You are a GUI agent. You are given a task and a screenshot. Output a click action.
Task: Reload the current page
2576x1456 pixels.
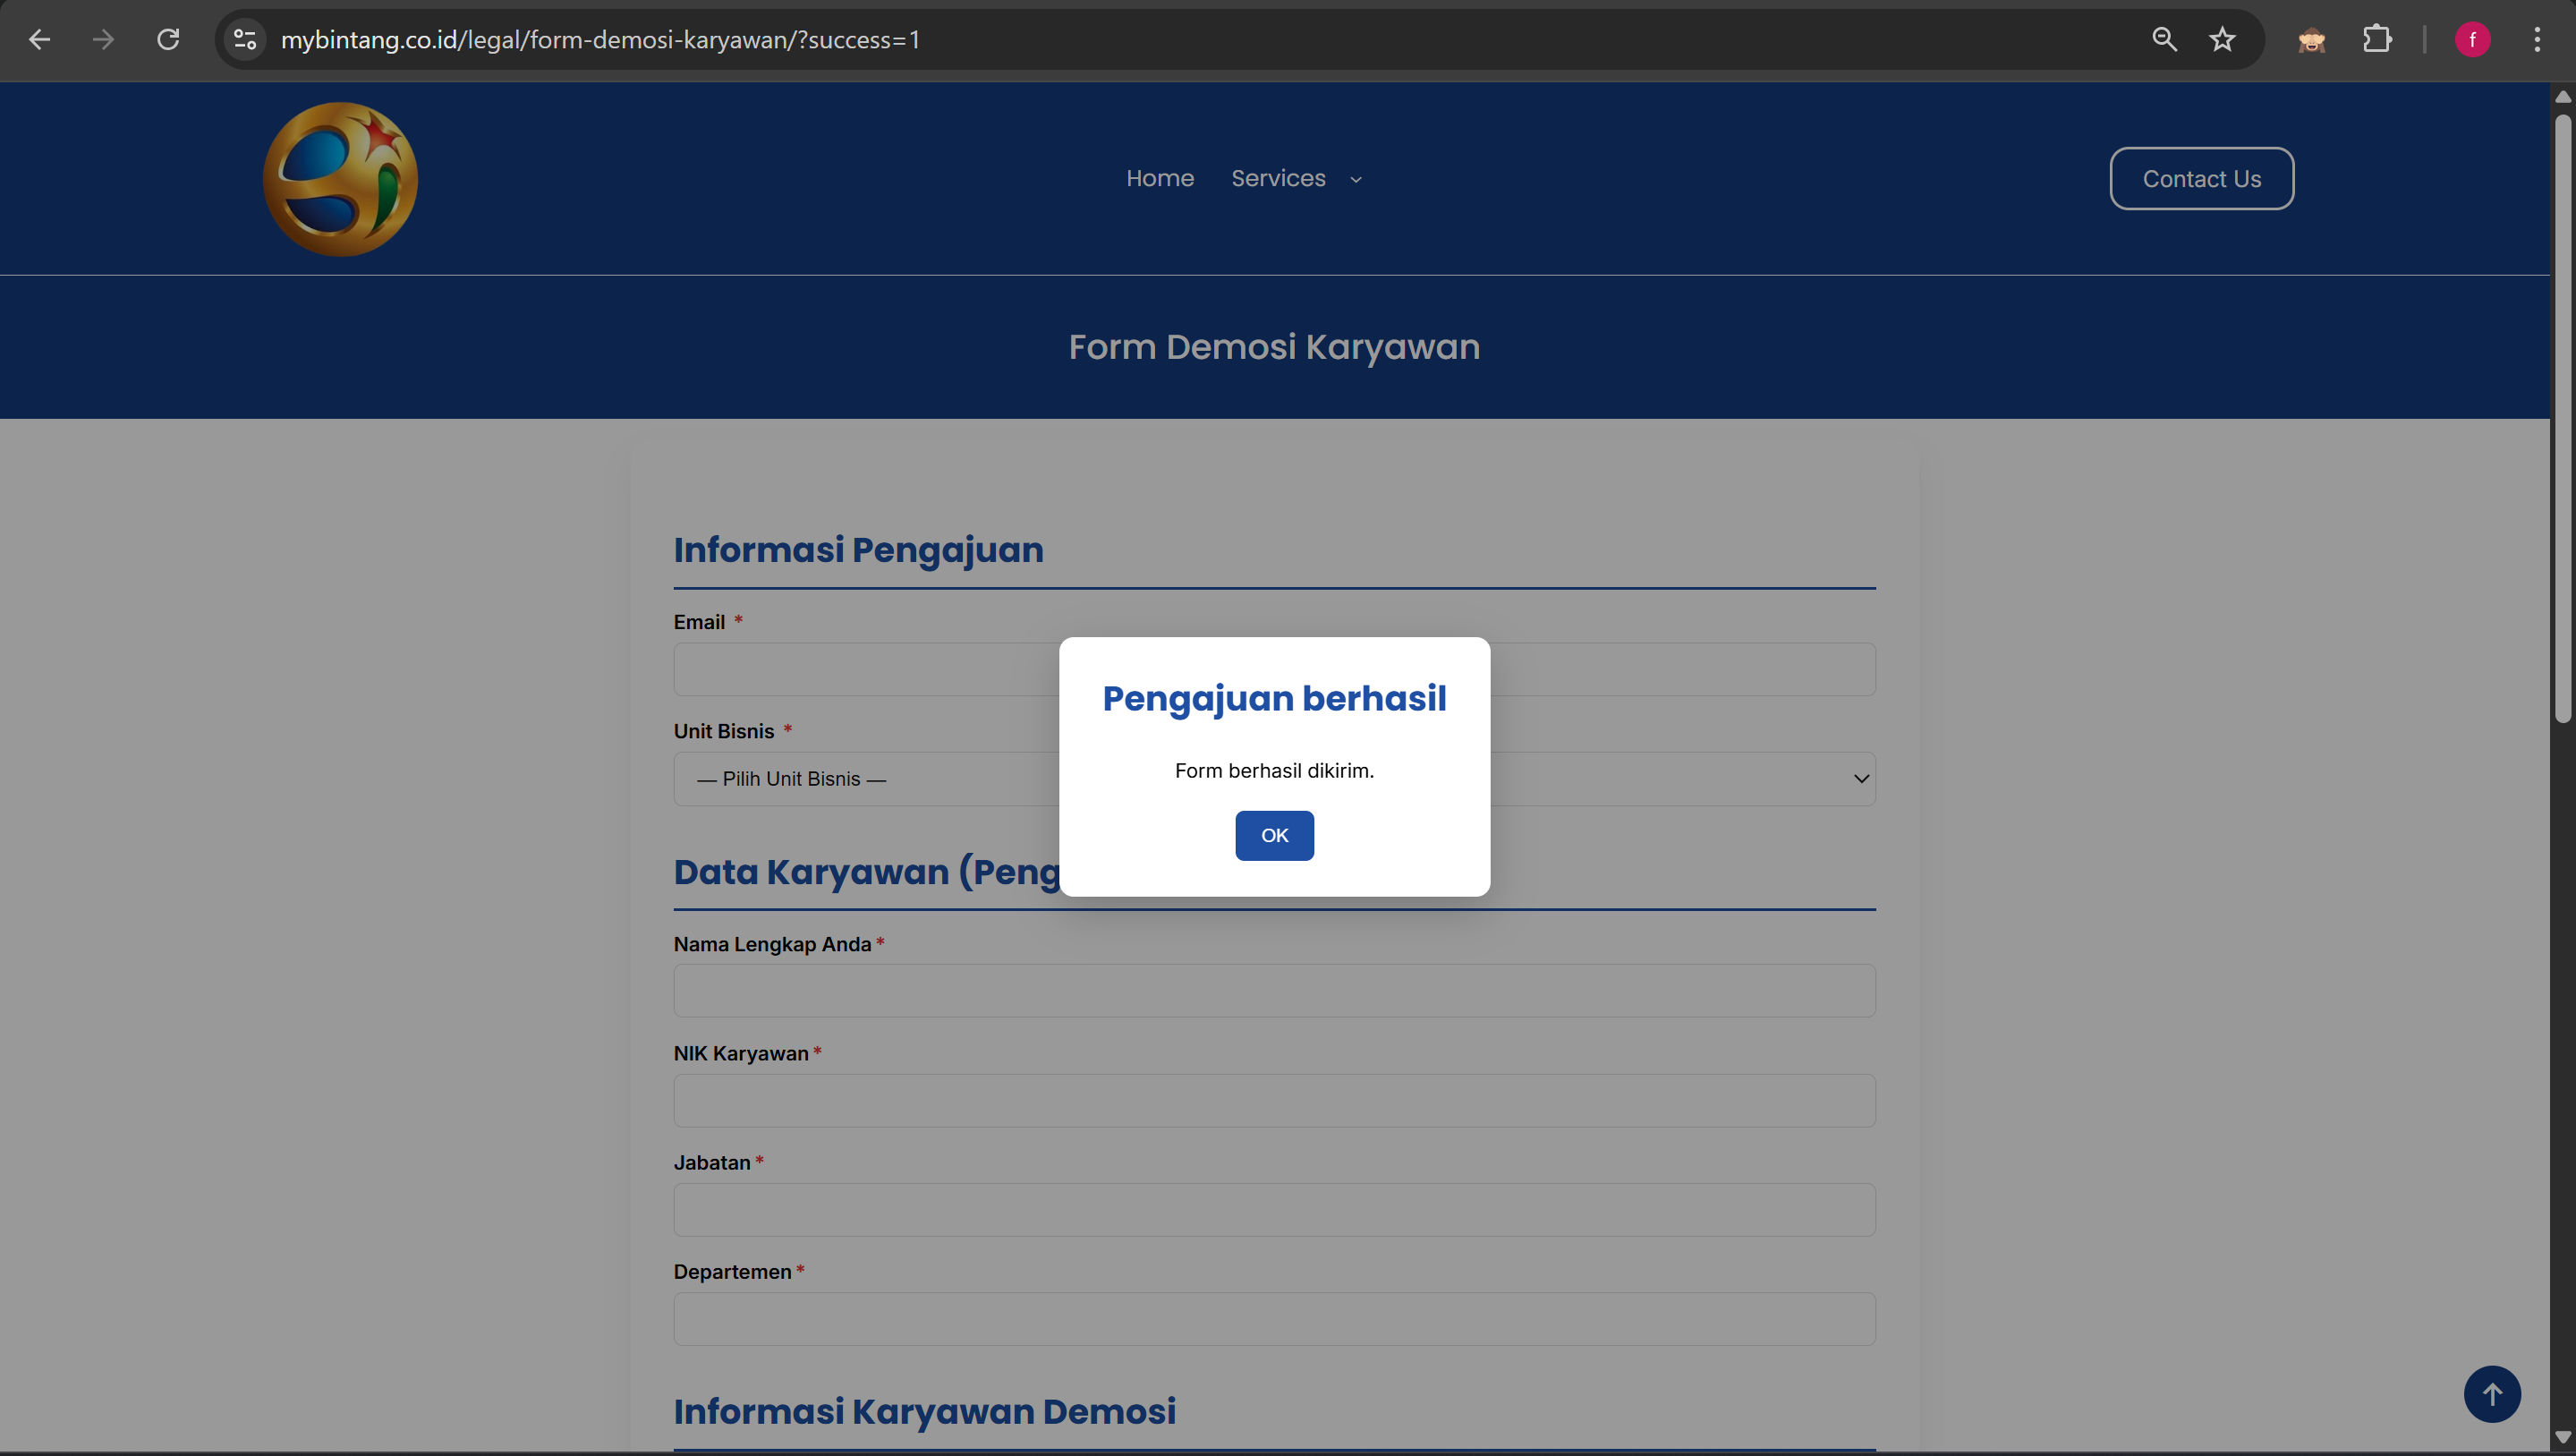pyautogui.click(x=168, y=40)
